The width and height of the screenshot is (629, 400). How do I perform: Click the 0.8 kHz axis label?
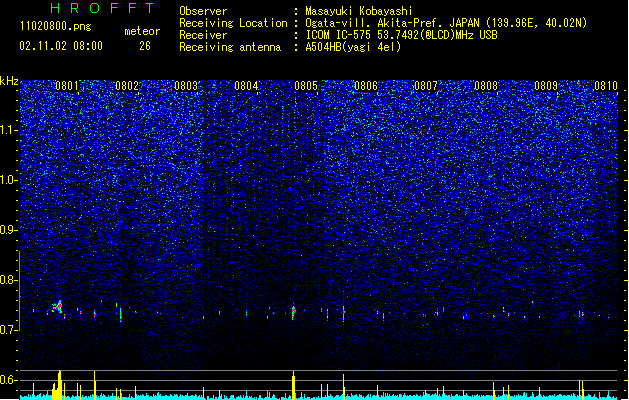[x=9, y=280]
